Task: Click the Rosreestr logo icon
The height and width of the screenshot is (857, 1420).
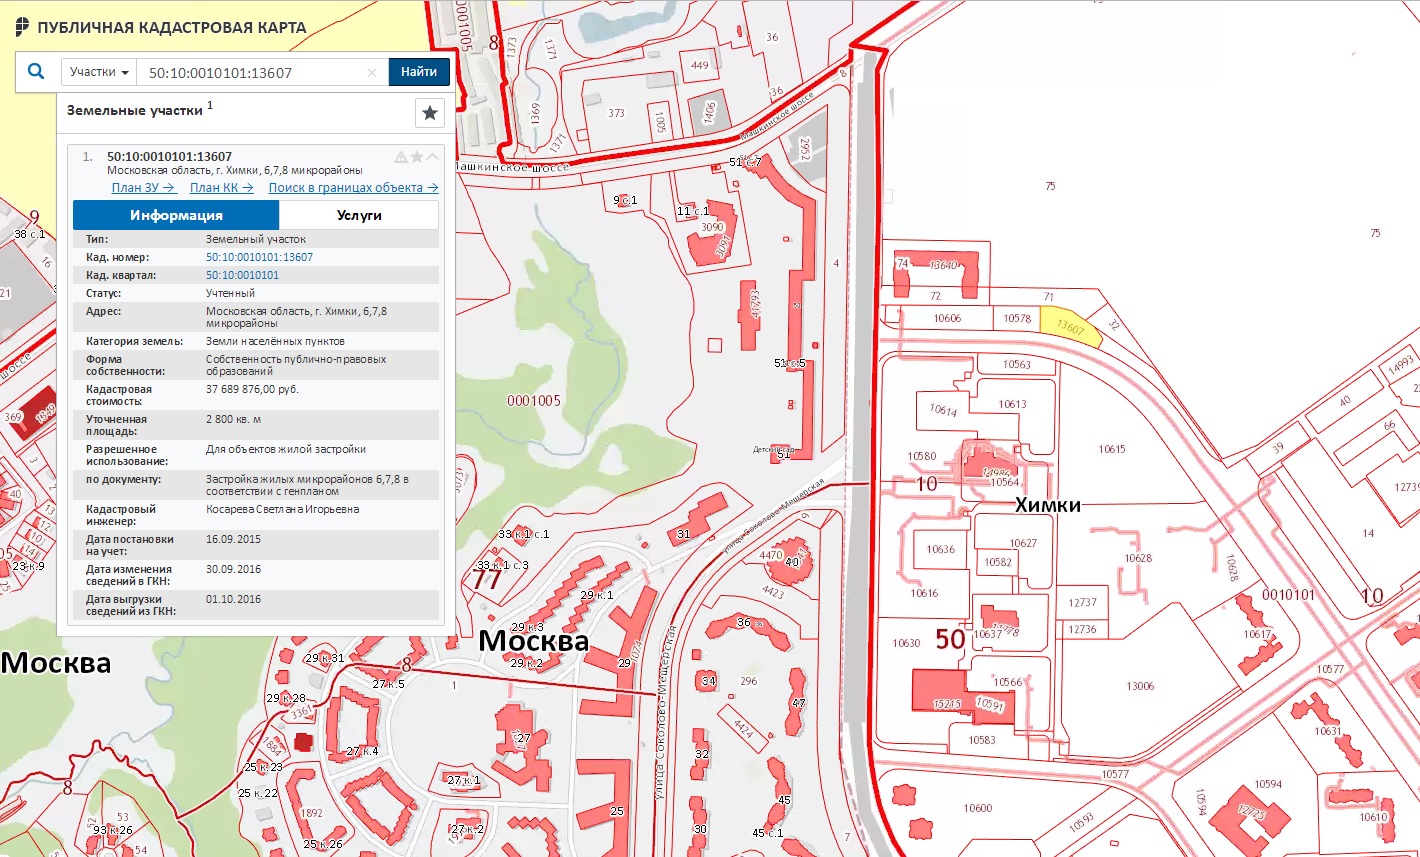Action: (x=22, y=27)
